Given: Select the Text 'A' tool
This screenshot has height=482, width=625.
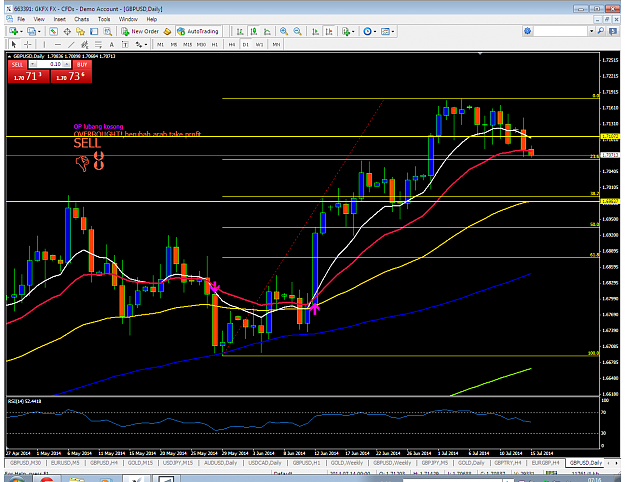Looking at the screenshot, I should pos(112,44).
